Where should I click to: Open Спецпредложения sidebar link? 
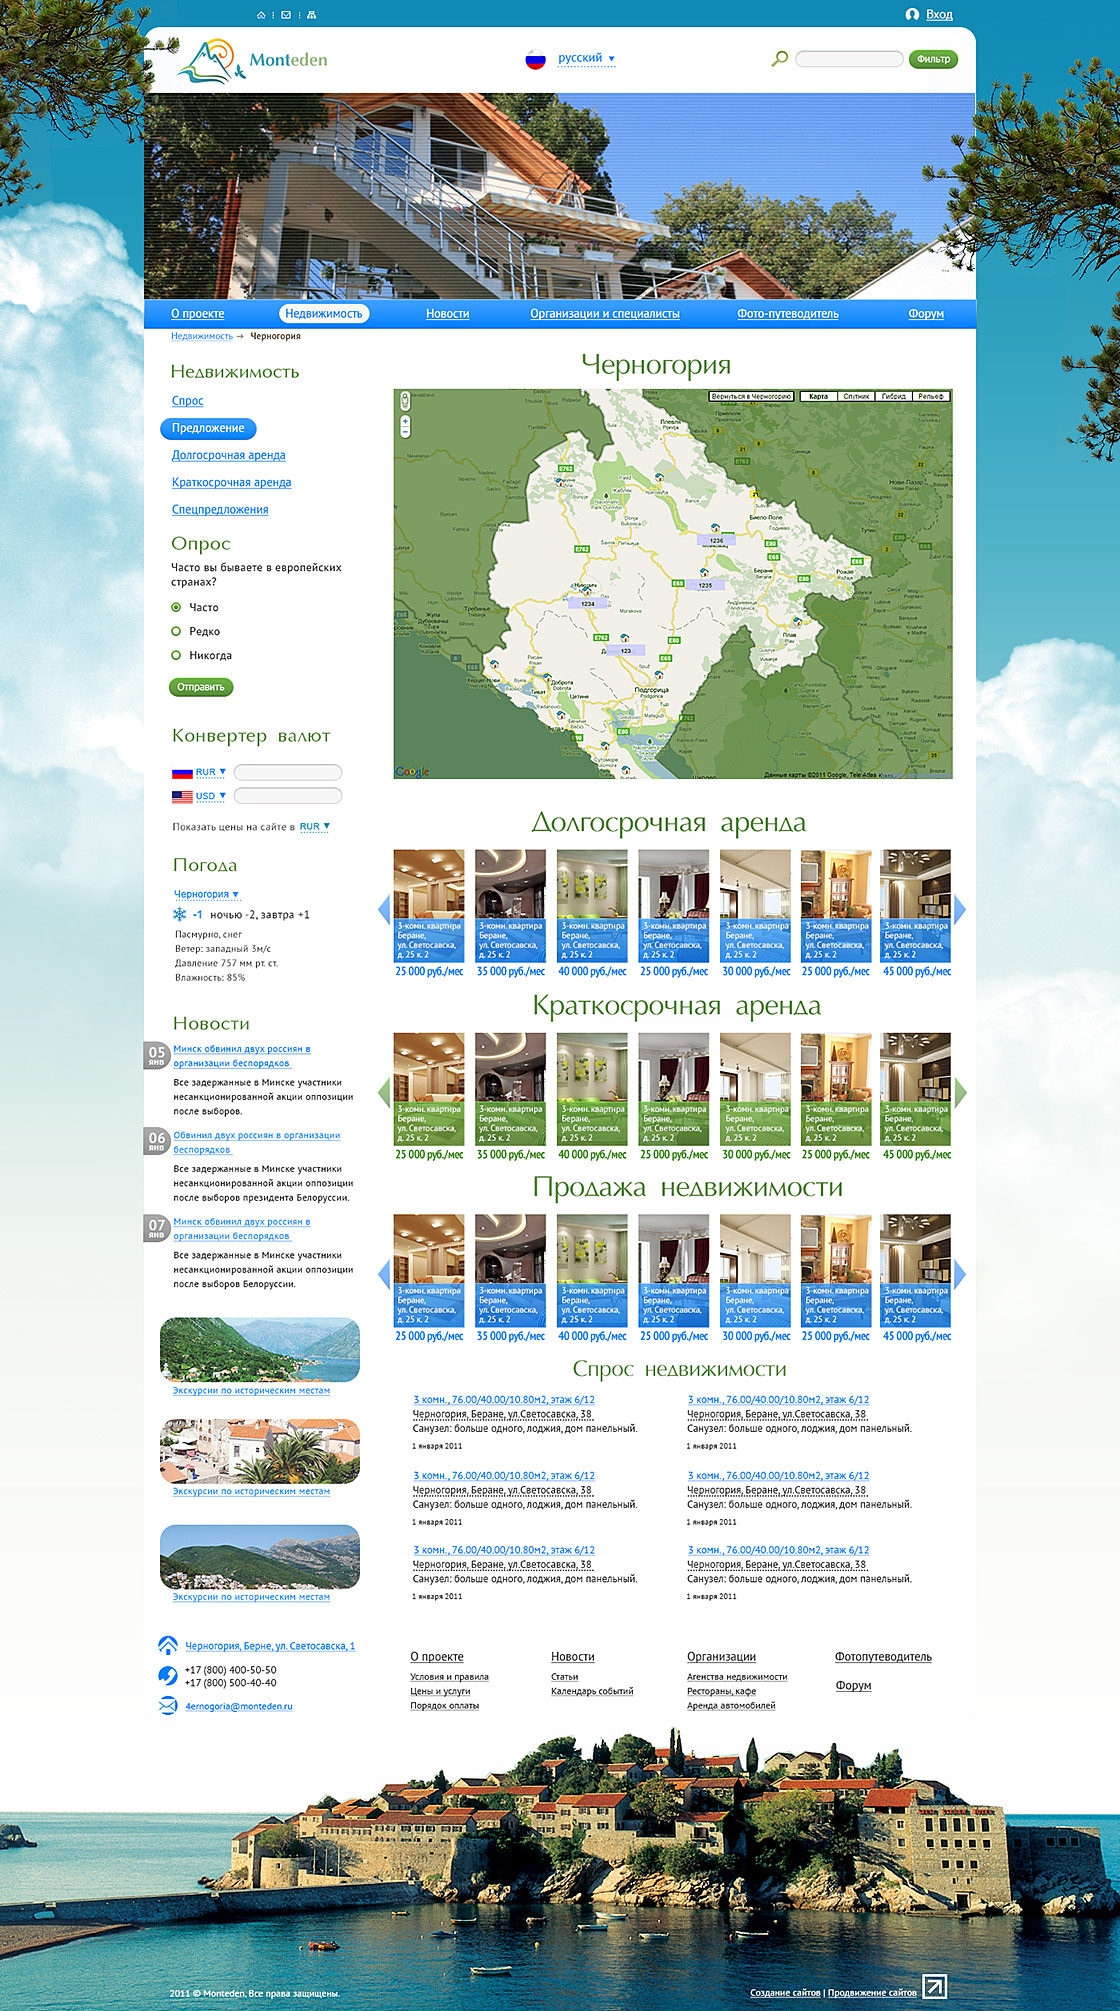pos(220,509)
